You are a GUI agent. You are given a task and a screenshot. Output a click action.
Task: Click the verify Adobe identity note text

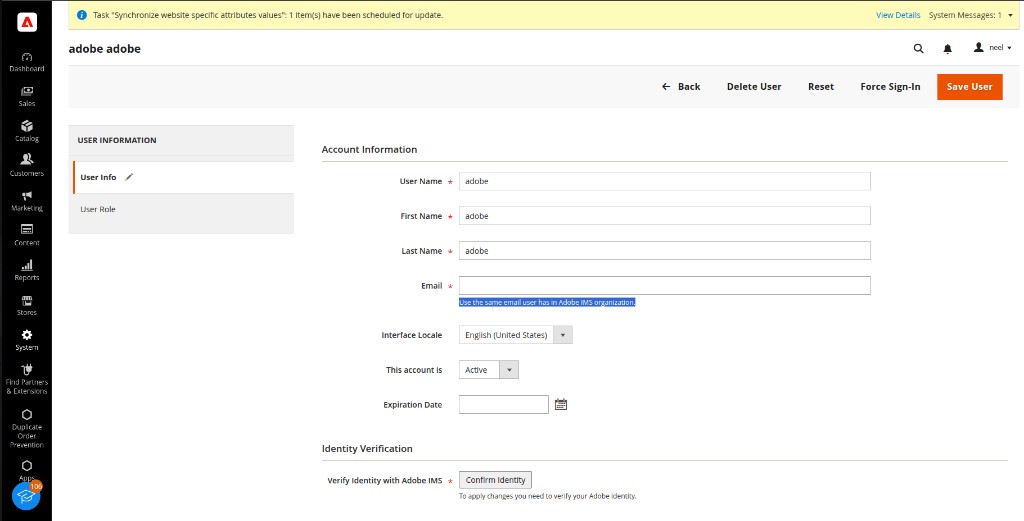[547, 496]
